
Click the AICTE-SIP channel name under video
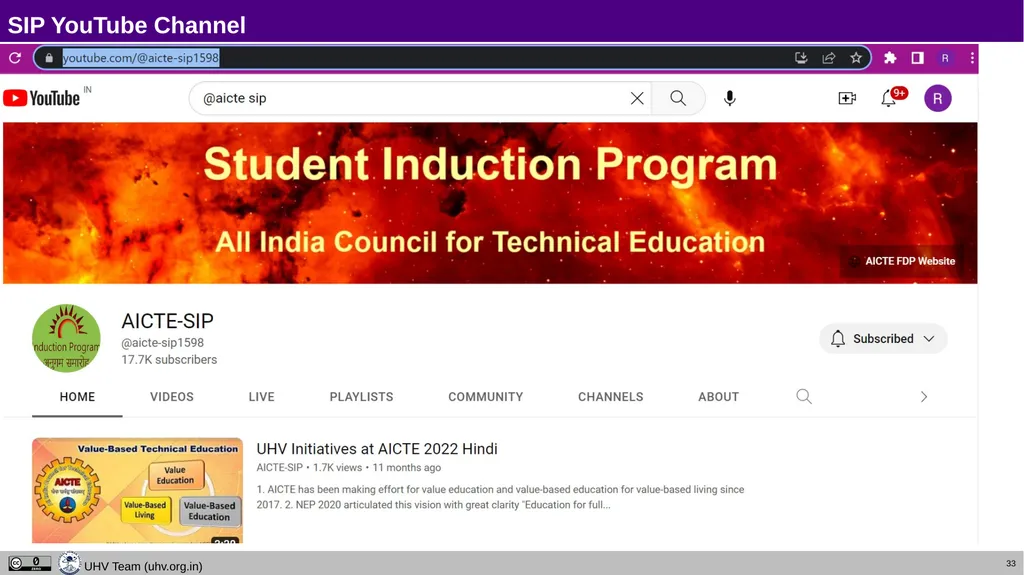click(x=280, y=467)
